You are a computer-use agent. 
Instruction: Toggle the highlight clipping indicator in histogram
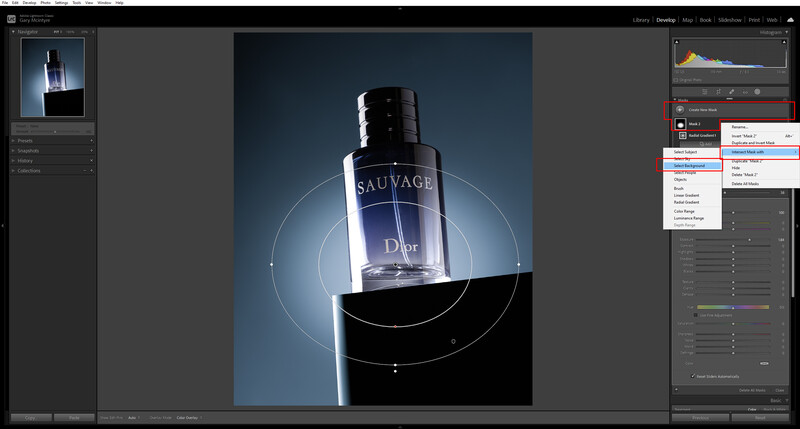(x=784, y=42)
